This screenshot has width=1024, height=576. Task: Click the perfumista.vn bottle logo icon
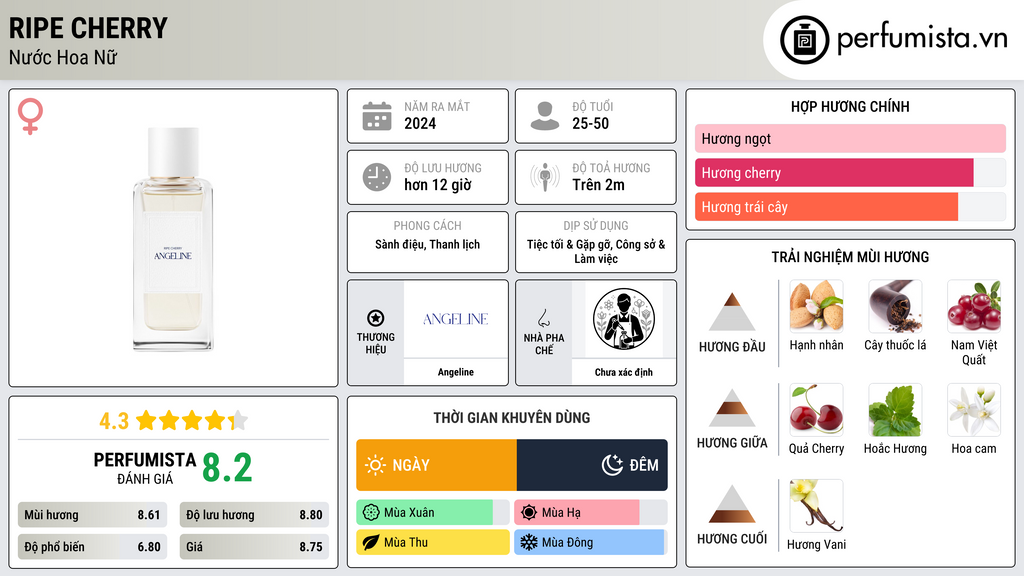(x=804, y=40)
